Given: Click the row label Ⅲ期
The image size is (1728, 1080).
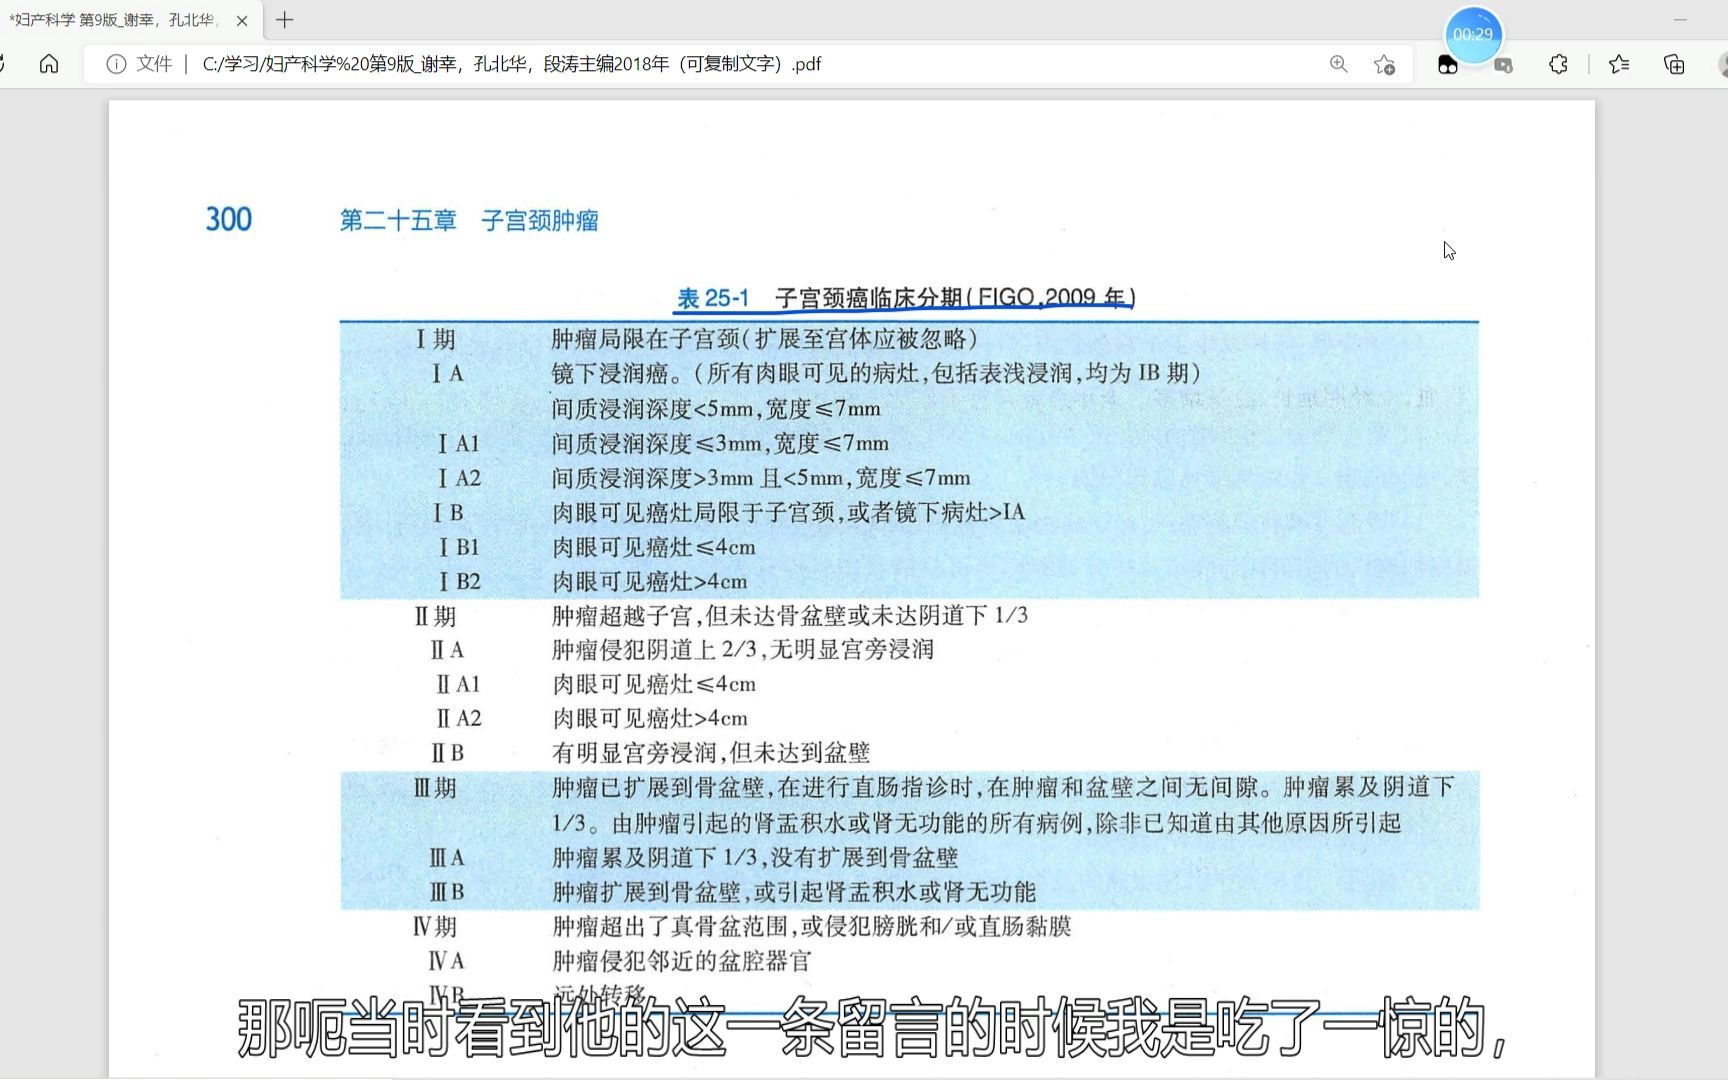Looking at the screenshot, I should tap(435, 788).
